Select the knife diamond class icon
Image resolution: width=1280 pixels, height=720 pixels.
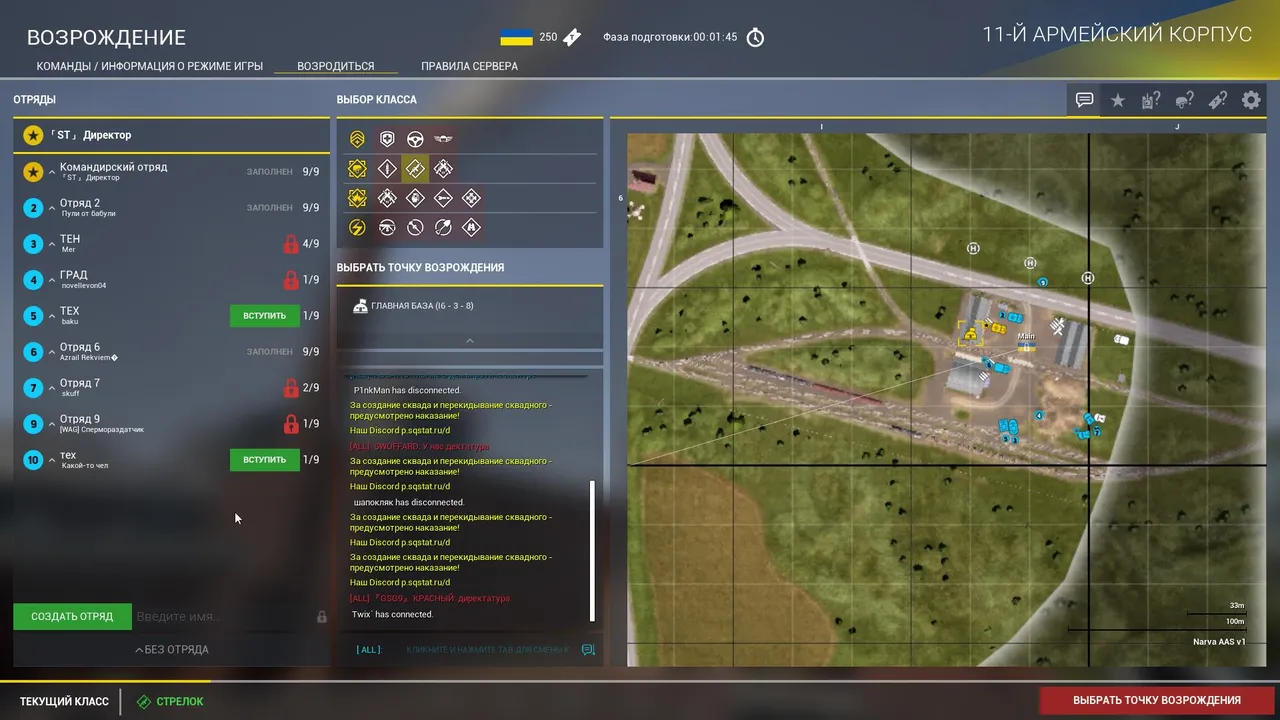[x=387, y=168]
